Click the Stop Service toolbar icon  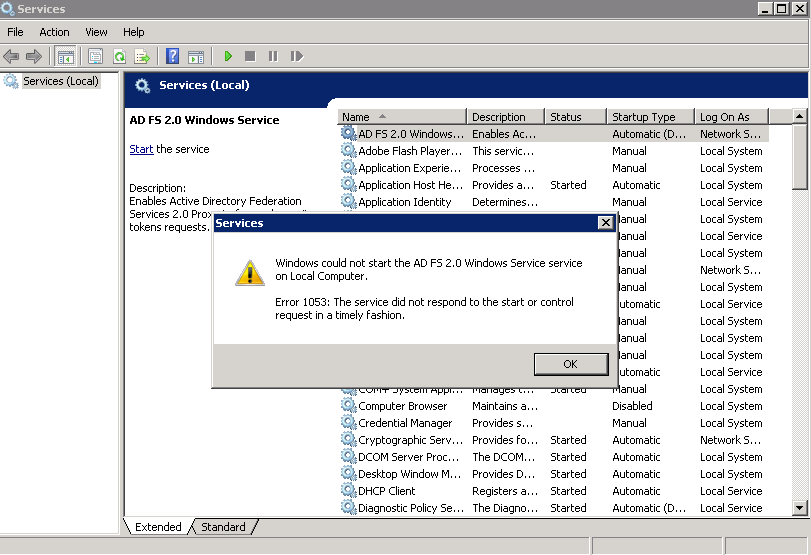250,56
